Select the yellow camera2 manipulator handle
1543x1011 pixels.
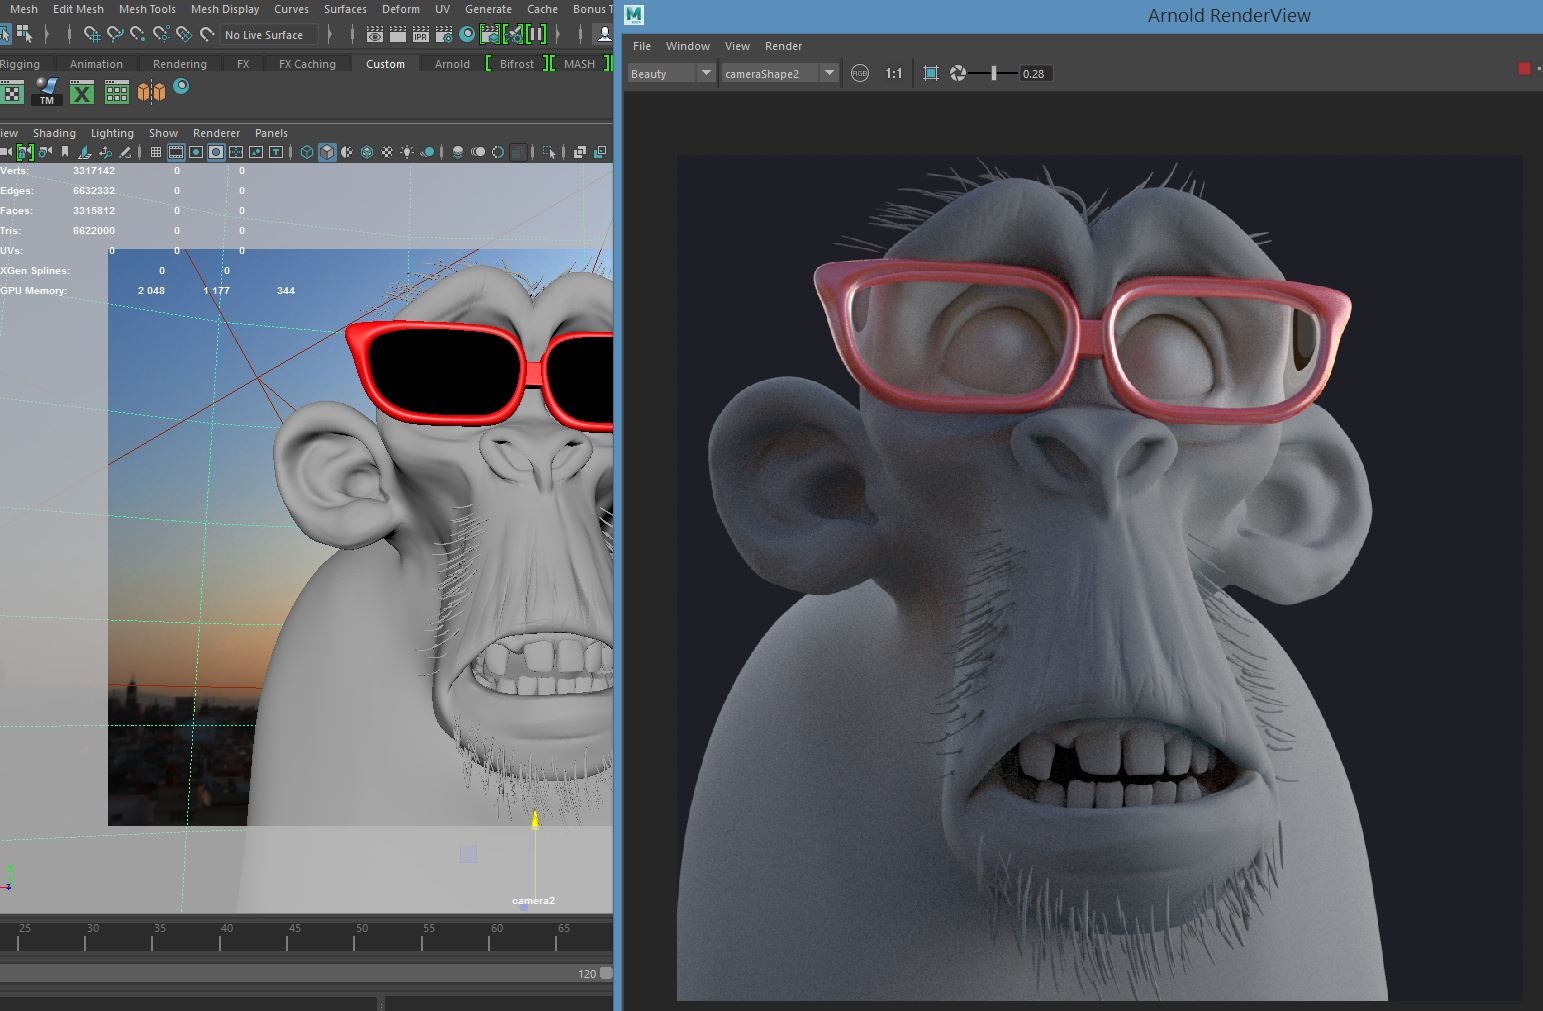[x=535, y=820]
